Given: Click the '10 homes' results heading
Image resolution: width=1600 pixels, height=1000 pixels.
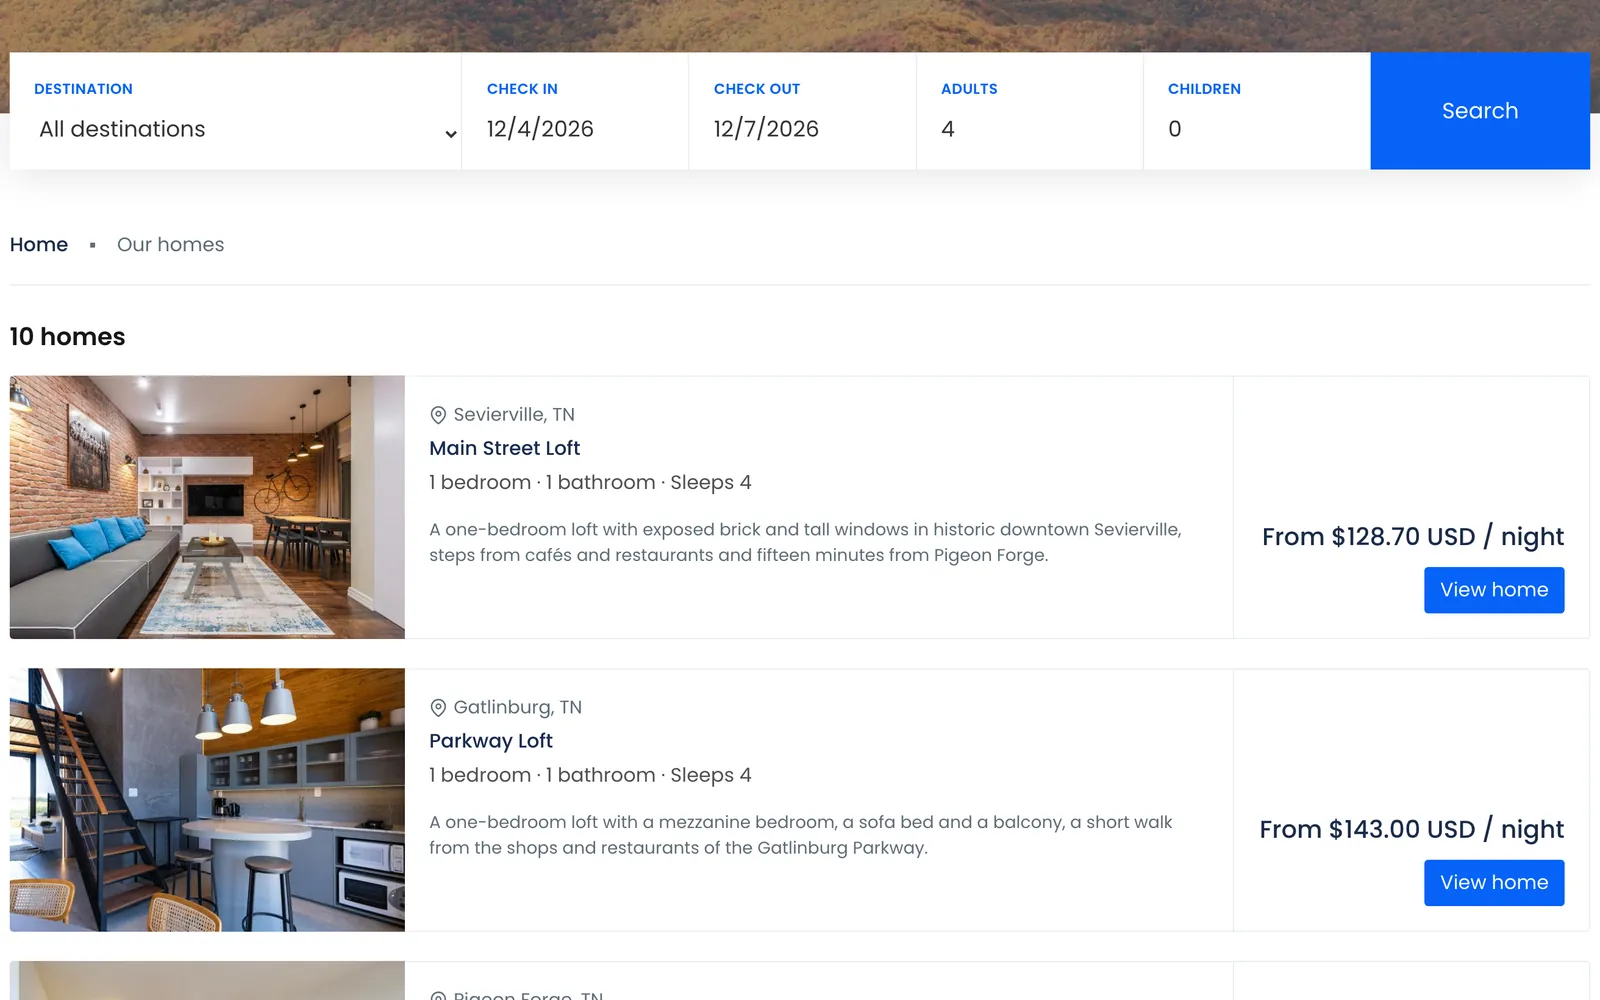Looking at the screenshot, I should click(x=68, y=337).
